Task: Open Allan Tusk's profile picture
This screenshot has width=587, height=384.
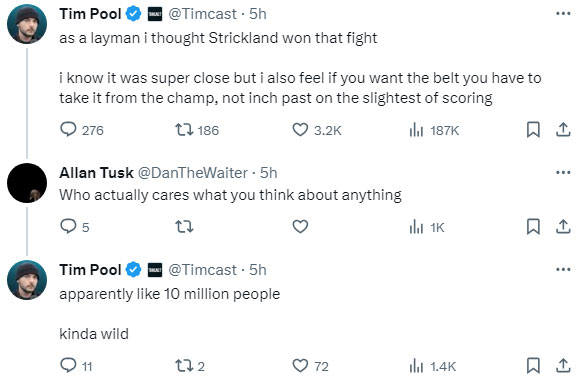Action: coord(27,183)
